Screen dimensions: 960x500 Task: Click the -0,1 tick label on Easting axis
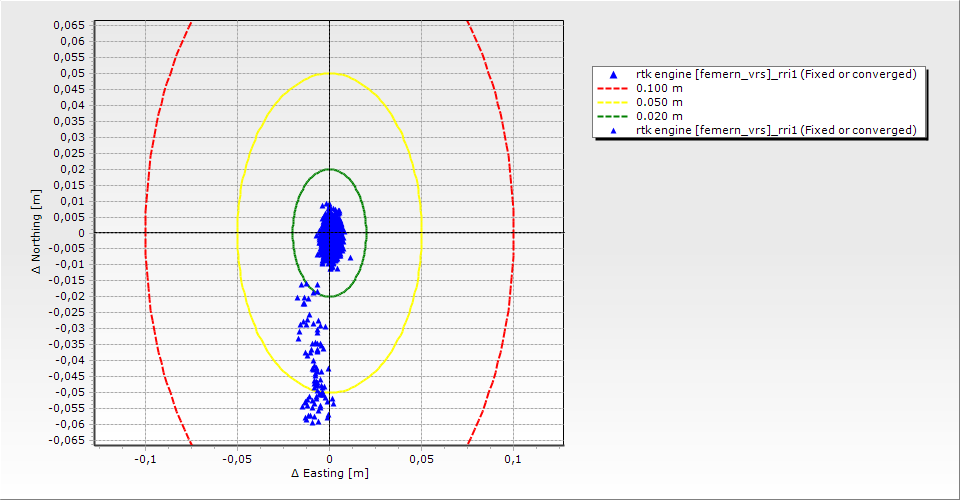145,459
